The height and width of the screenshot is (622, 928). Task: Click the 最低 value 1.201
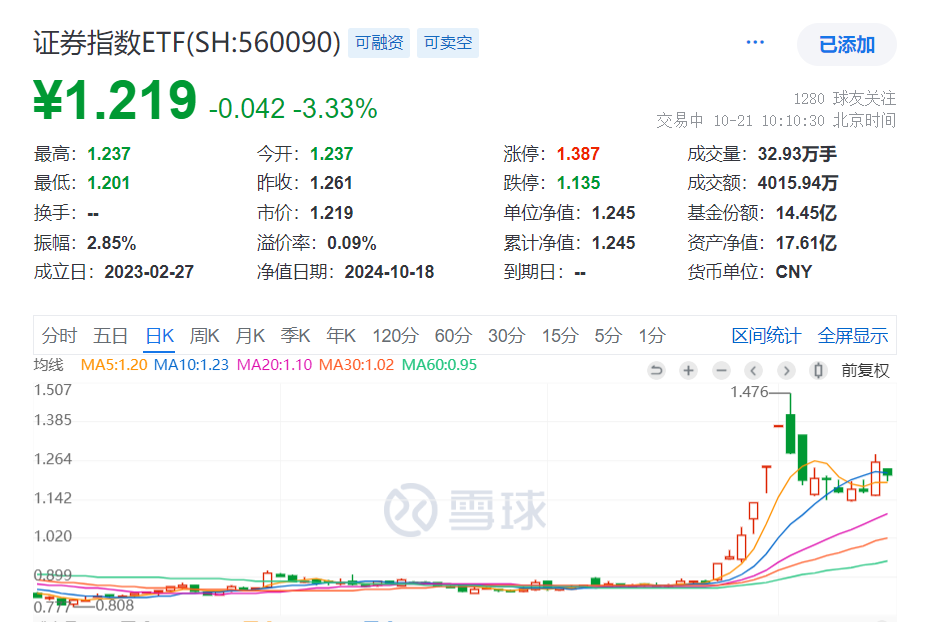108,183
